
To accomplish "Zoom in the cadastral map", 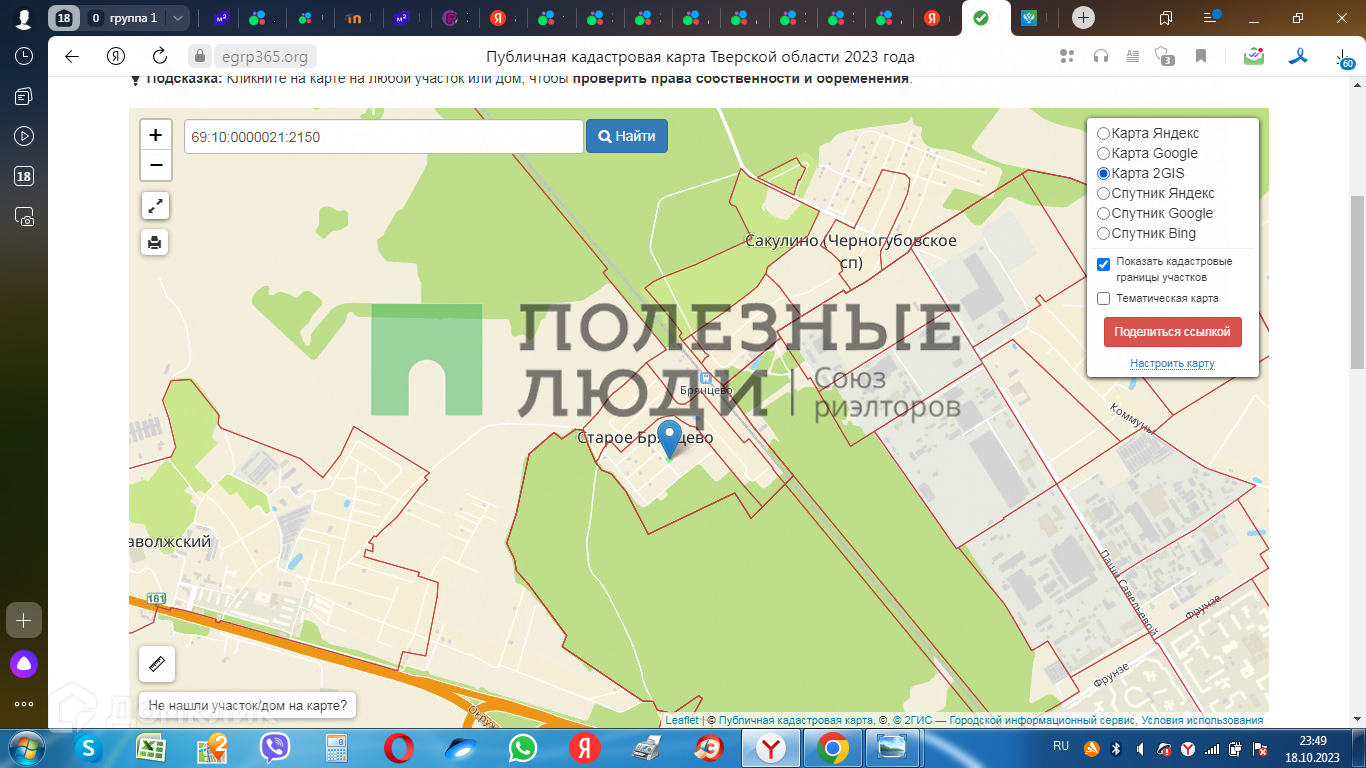I will pos(156,135).
